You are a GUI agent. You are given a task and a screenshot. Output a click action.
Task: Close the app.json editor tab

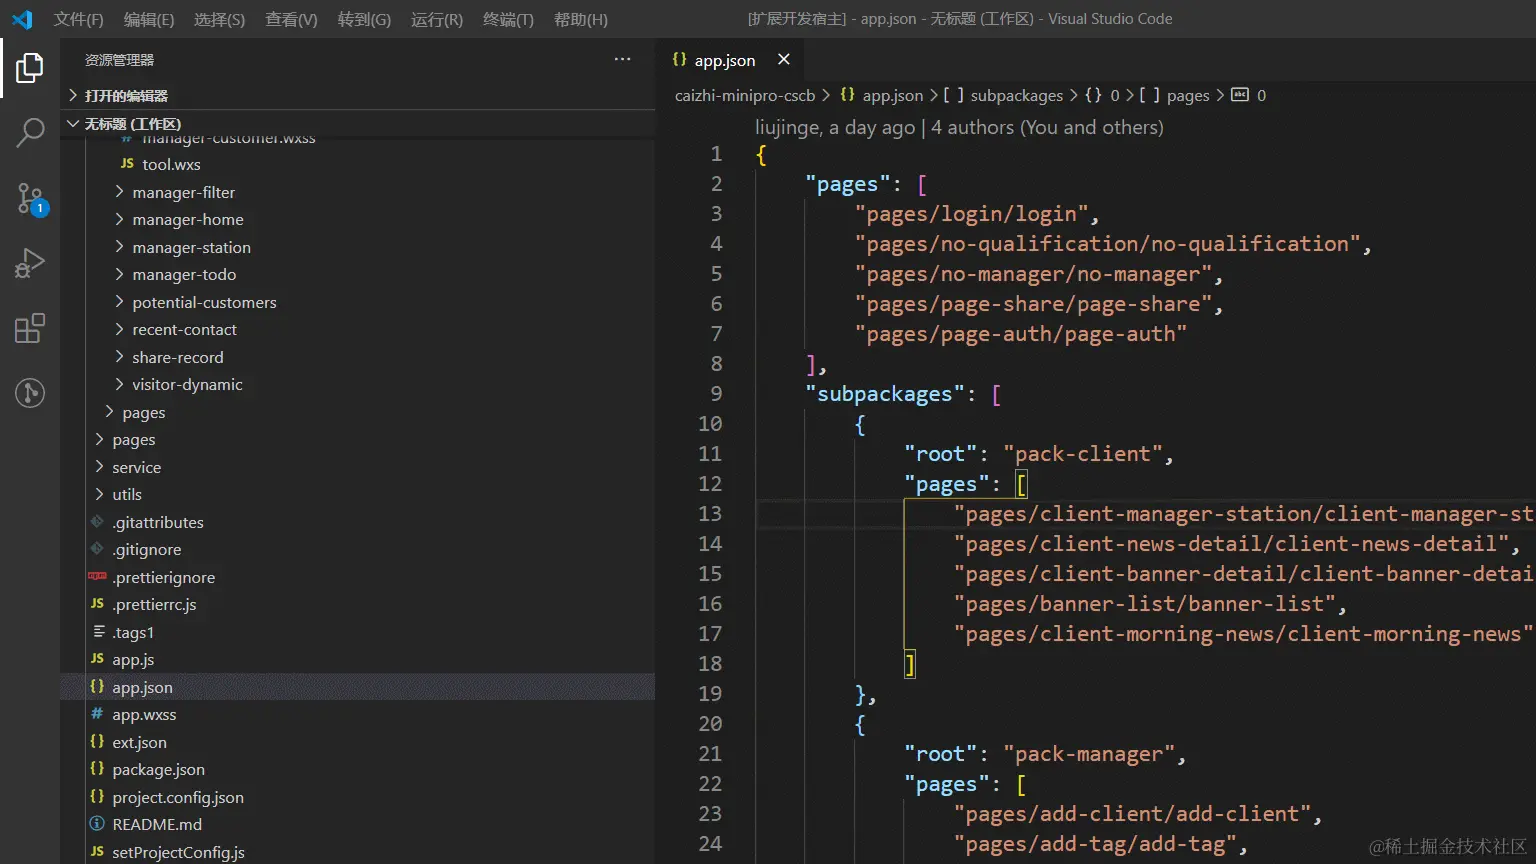pyautogui.click(x=784, y=60)
